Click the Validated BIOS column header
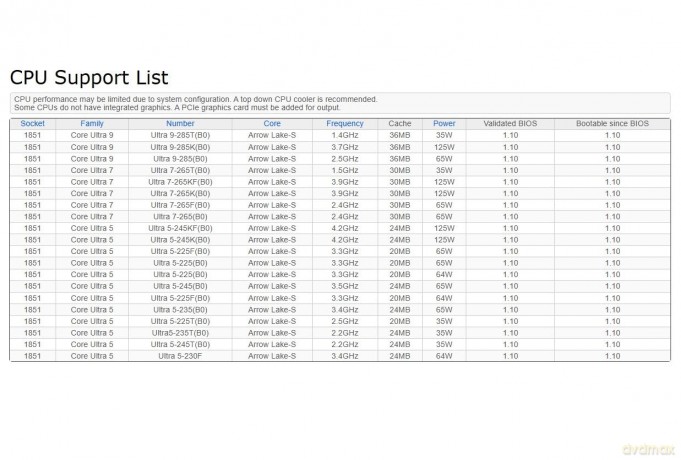The height and width of the screenshot is (460, 681). tap(510, 124)
